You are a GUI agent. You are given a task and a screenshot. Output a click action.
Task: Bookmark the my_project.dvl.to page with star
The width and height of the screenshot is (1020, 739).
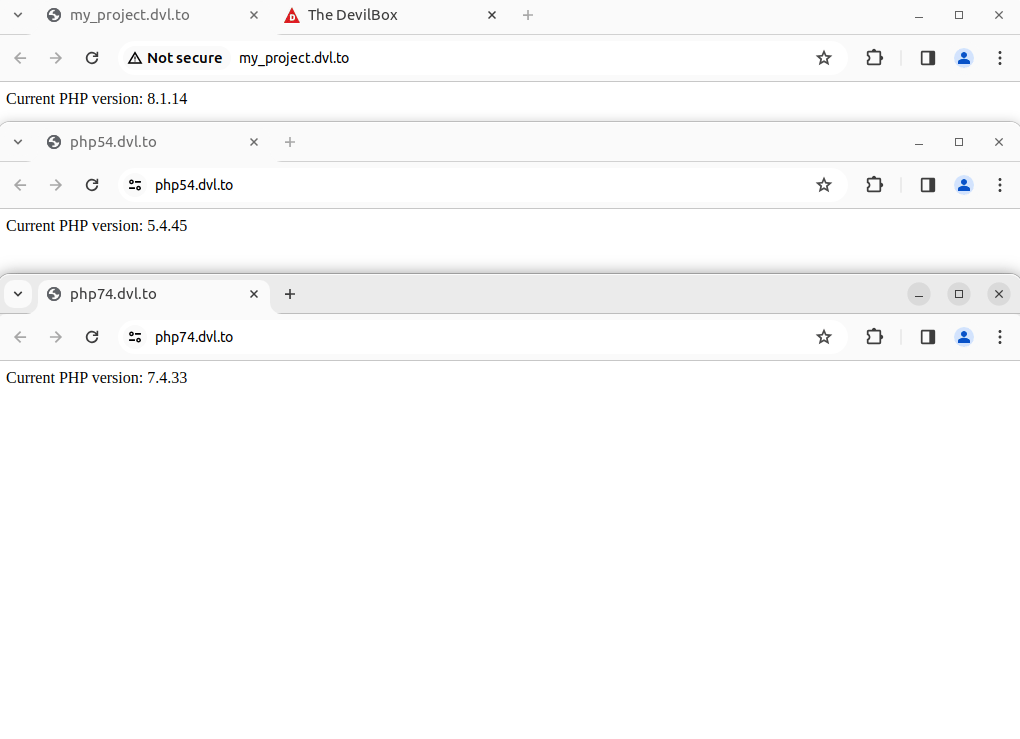tap(824, 58)
